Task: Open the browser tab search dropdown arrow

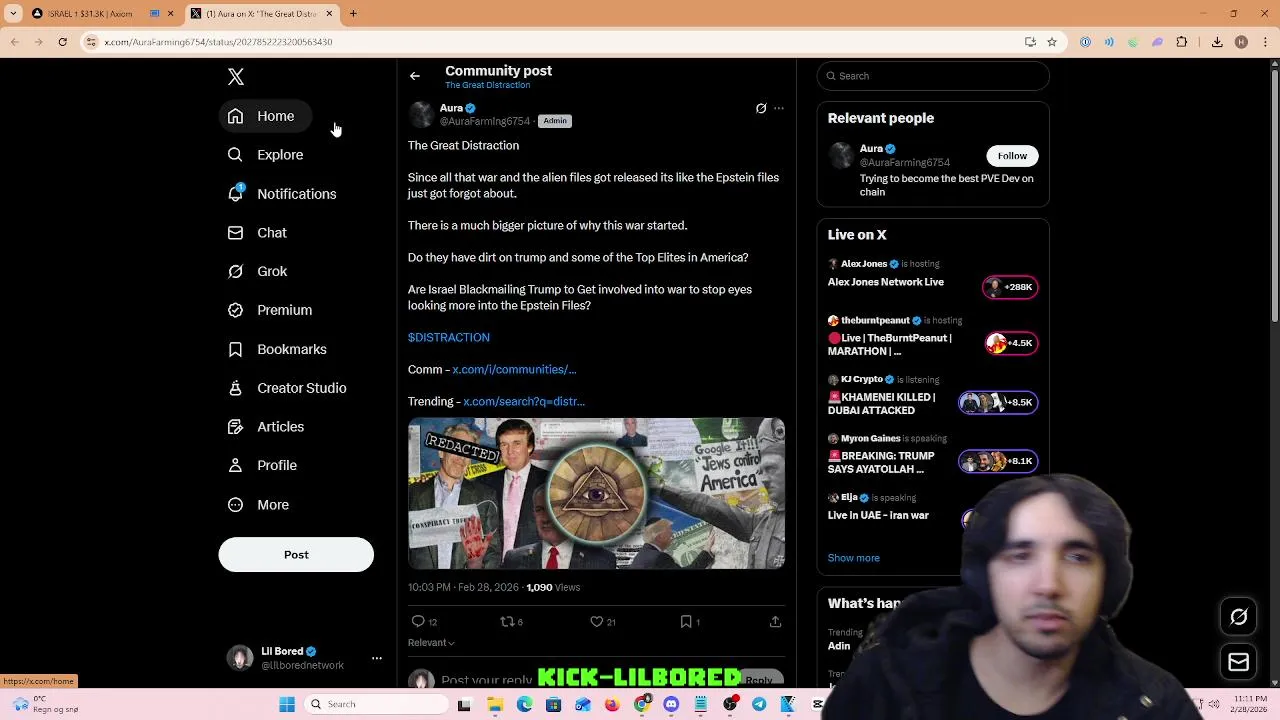Action: click(x=14, y=14)
